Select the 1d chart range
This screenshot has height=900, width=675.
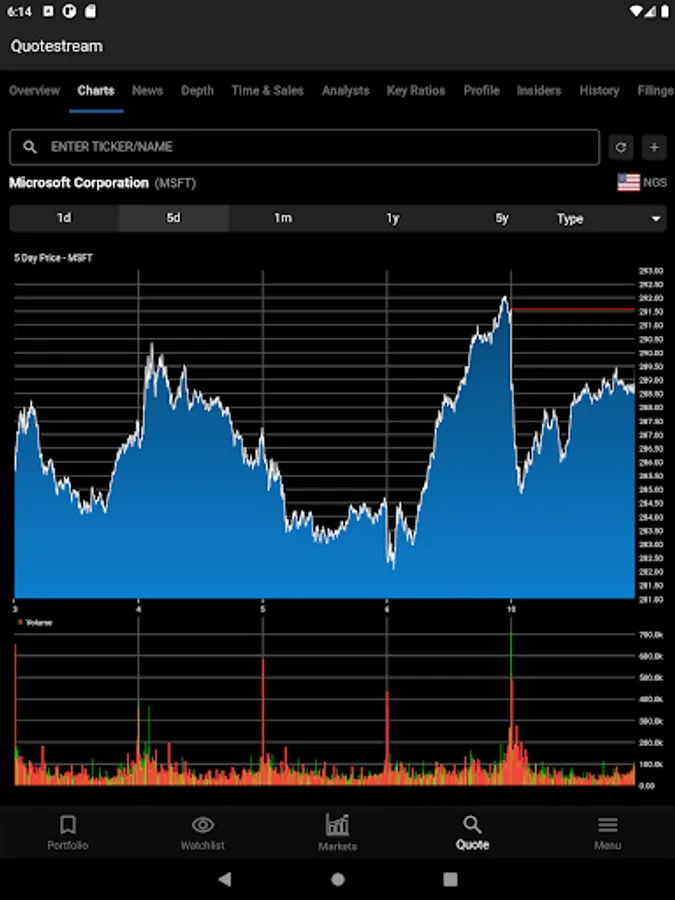pos(64,219)
